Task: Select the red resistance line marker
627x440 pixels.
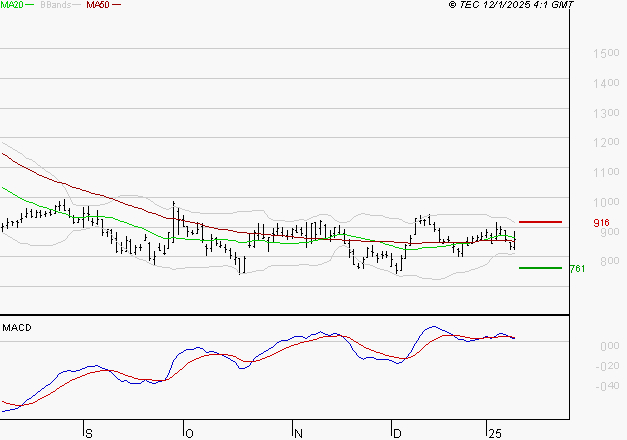Action: tap(540, 222)
